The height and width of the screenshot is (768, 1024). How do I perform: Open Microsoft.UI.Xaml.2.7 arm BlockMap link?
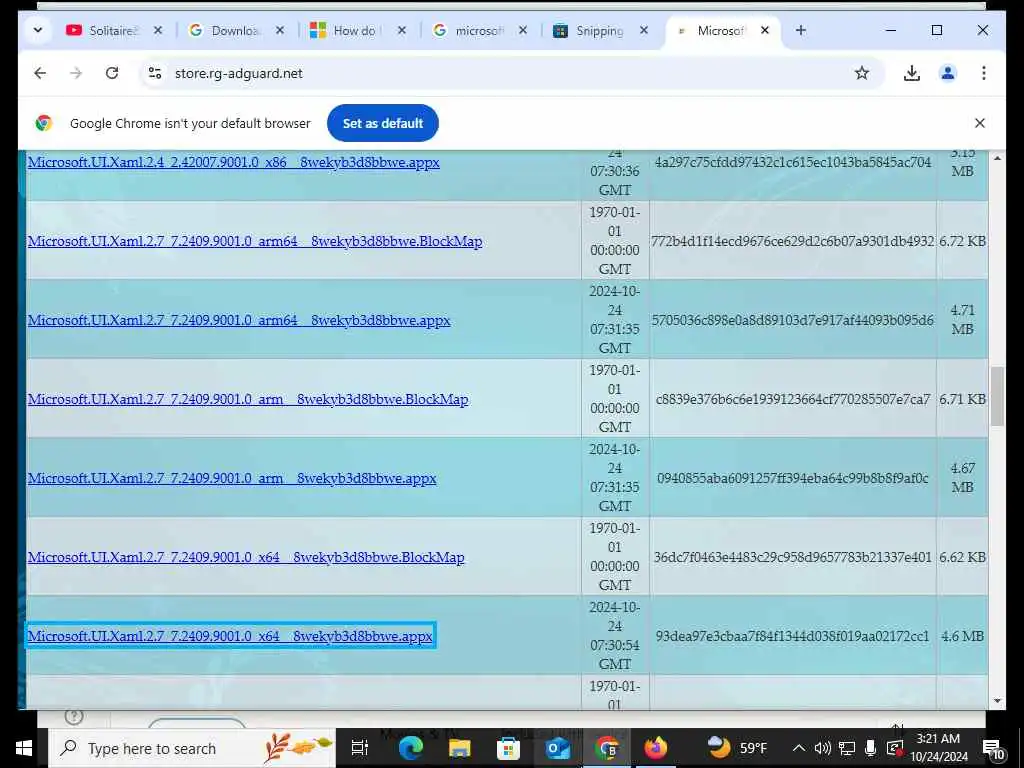[248, 399]
